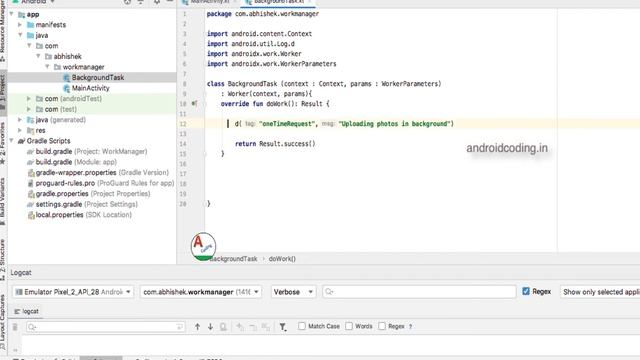Image resolution: width=640 pixels, height=360 pixels.
Task: Click the properties icon beside local.properties
Action: pyautogui.click(x=31, y=215)
